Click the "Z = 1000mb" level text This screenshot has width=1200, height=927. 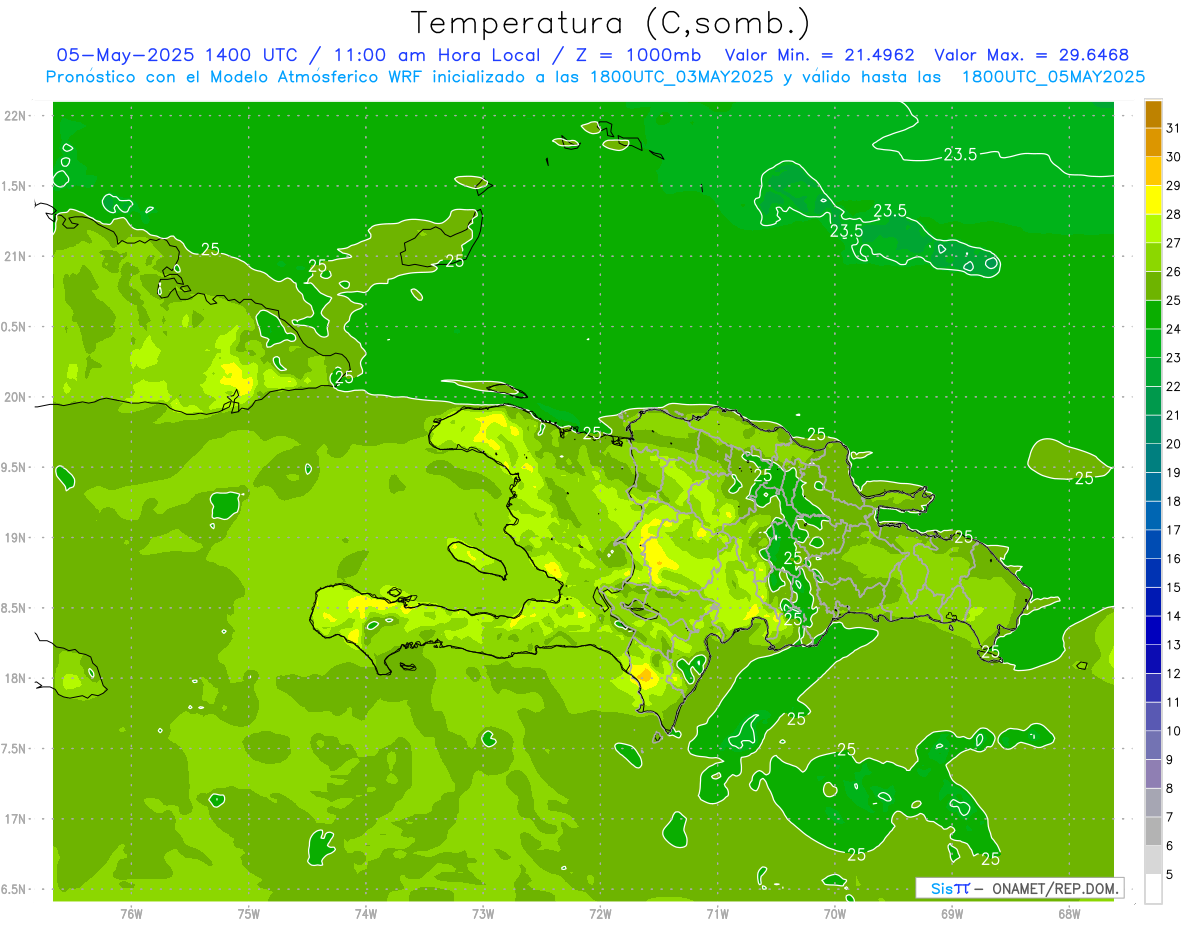pyautogui.click(x=638, y=55)
